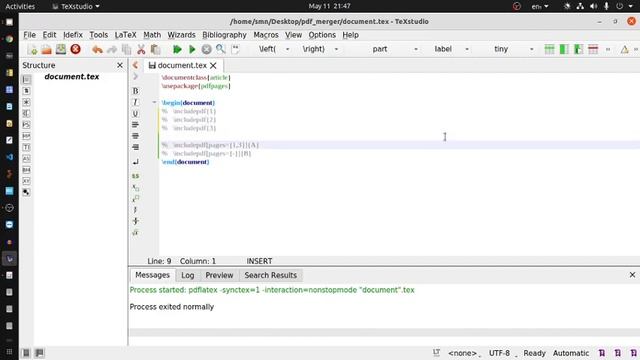Toggle bottom-left sidebar panel button
The image size is (640, 360).
point(26,353)
